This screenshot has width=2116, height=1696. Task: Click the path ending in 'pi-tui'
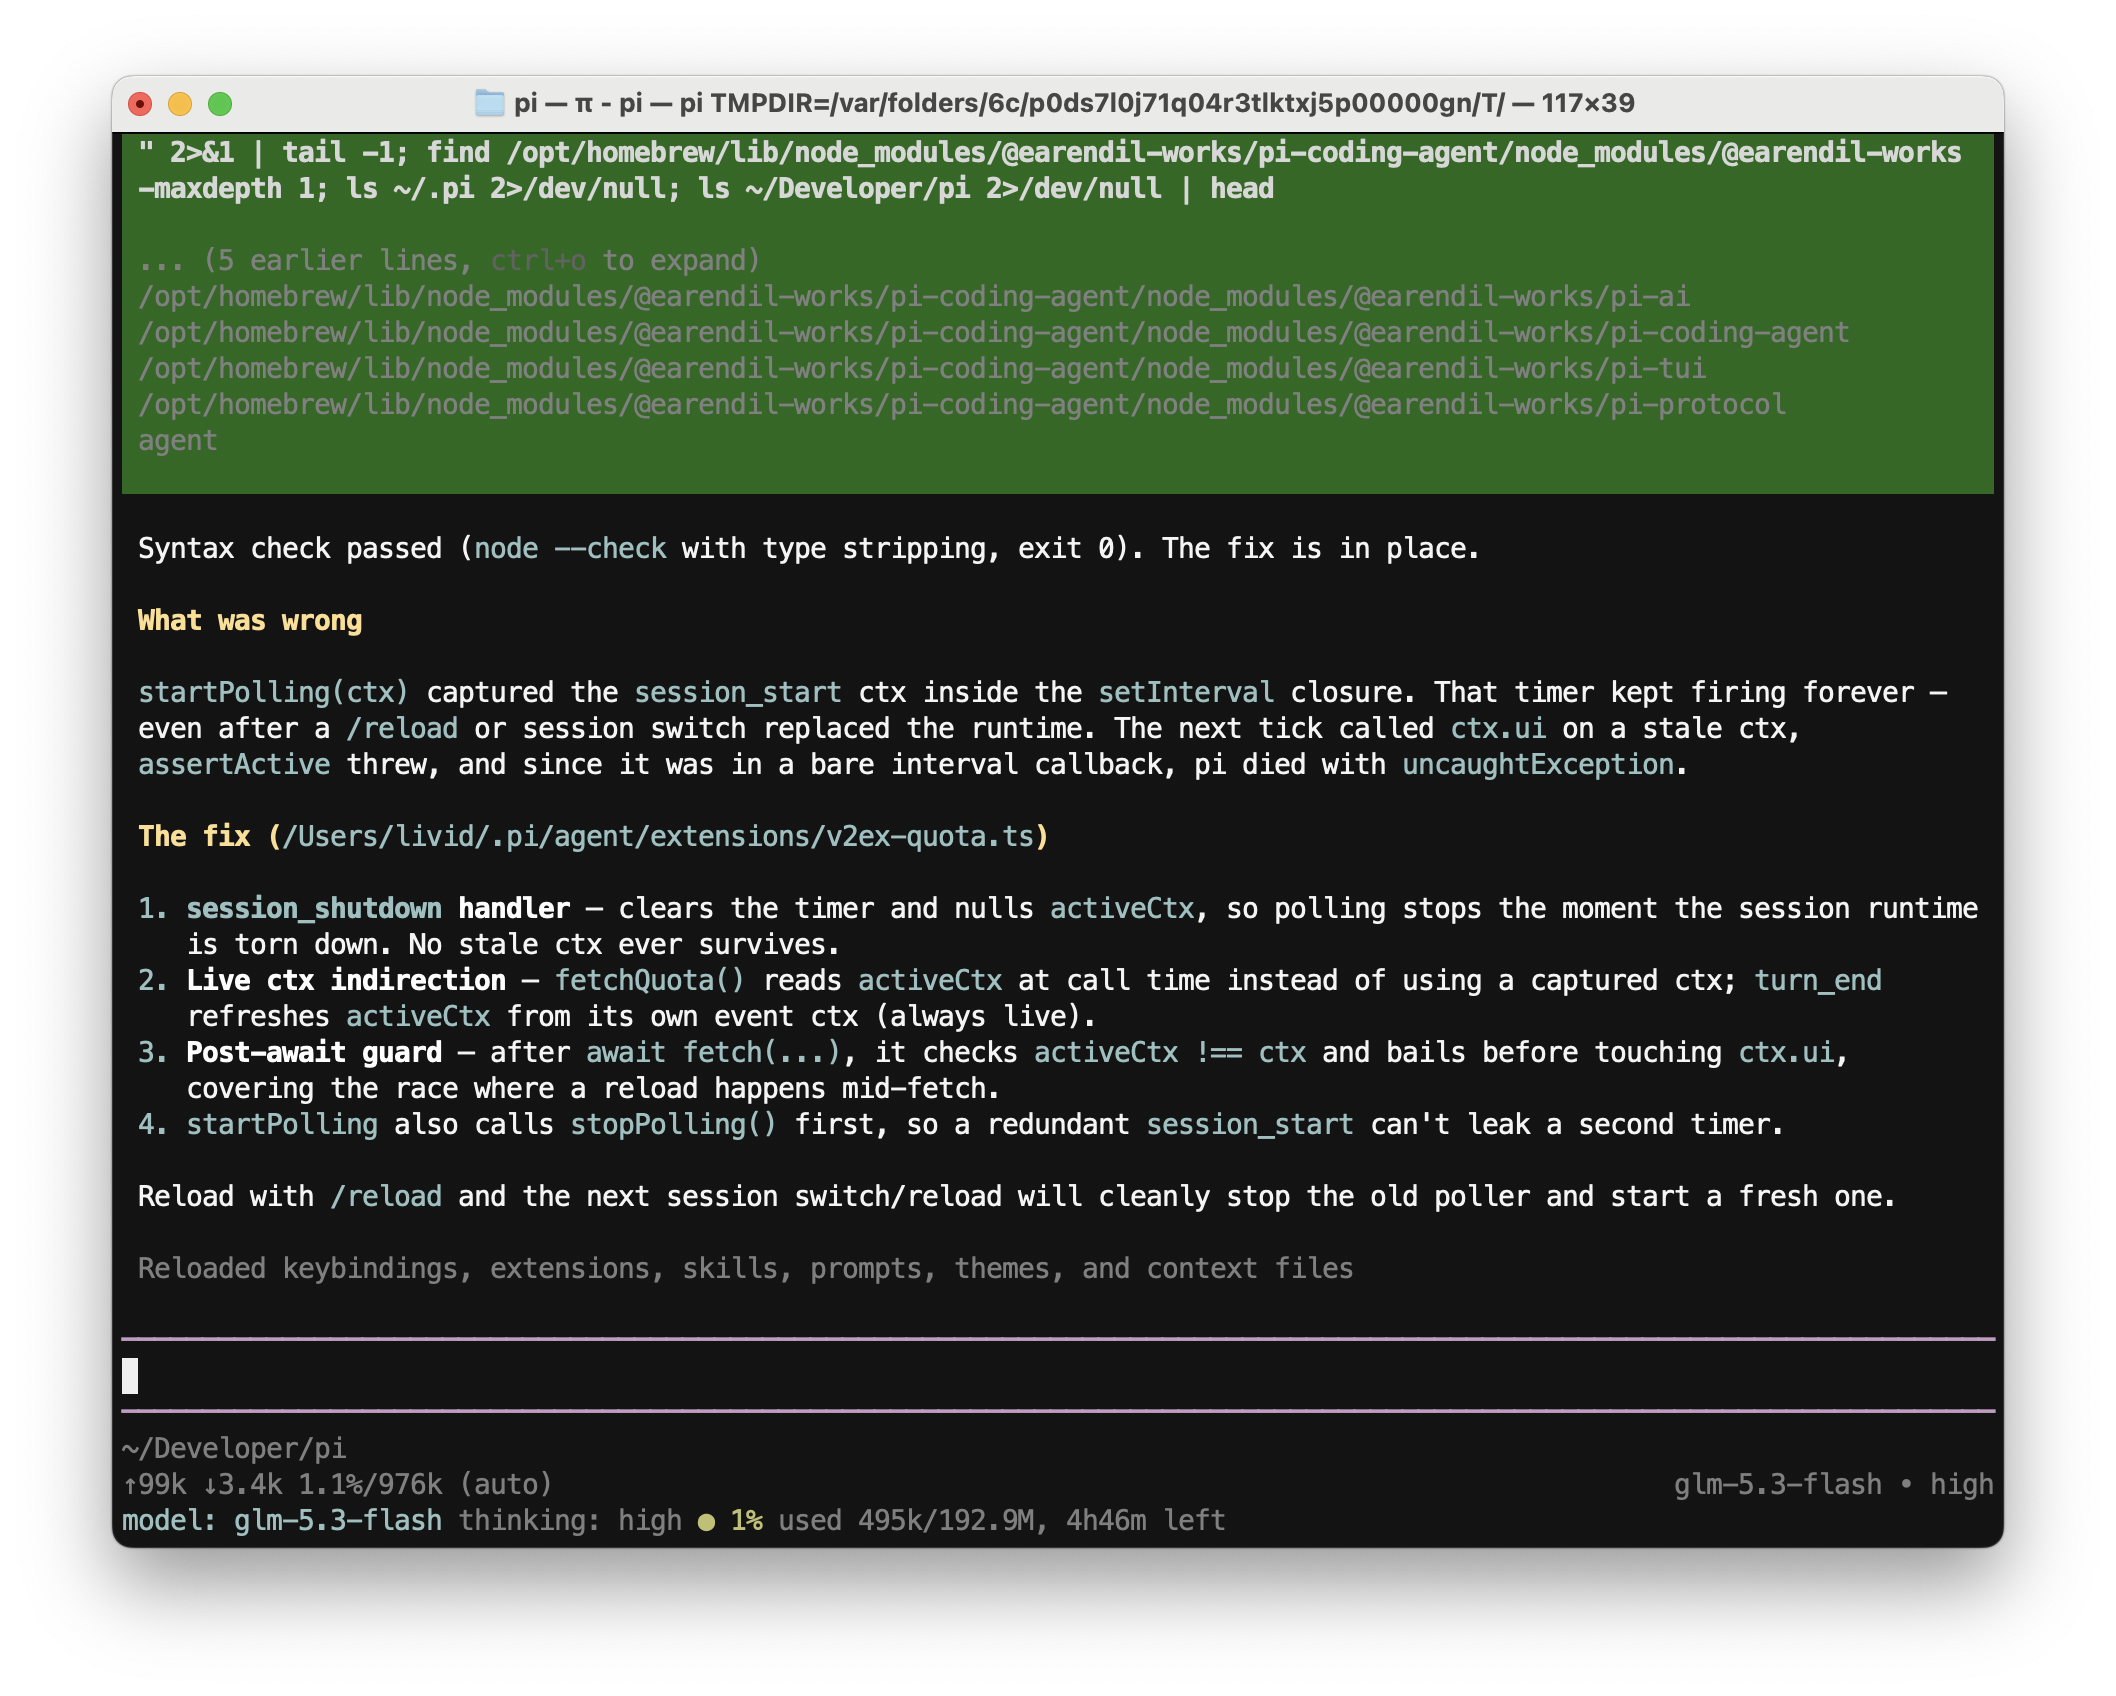pos(922,368)
